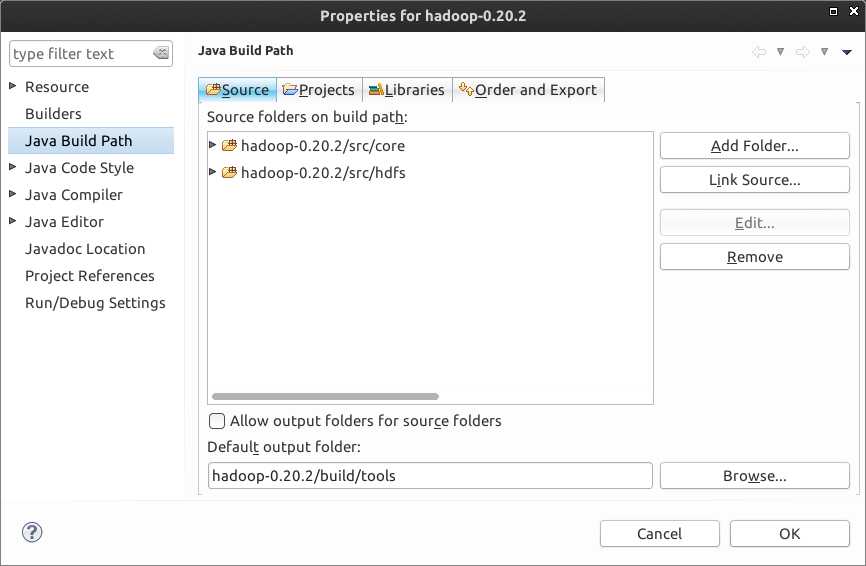Viewport: 866px width, 566px height.
Task: Click the clear filter text icon
Action: click(161, 54)
